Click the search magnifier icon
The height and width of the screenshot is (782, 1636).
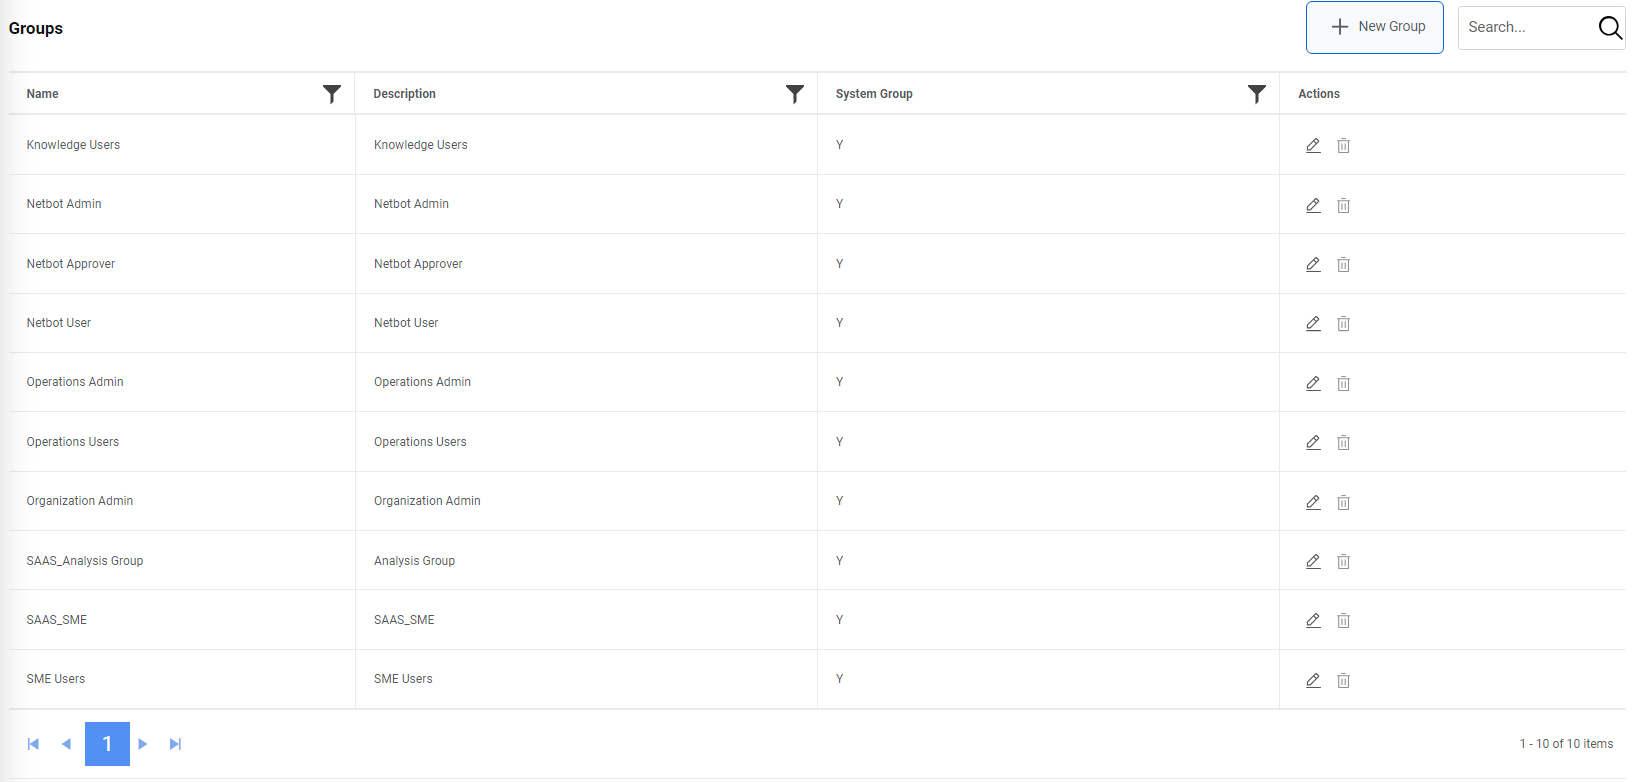1610,27
